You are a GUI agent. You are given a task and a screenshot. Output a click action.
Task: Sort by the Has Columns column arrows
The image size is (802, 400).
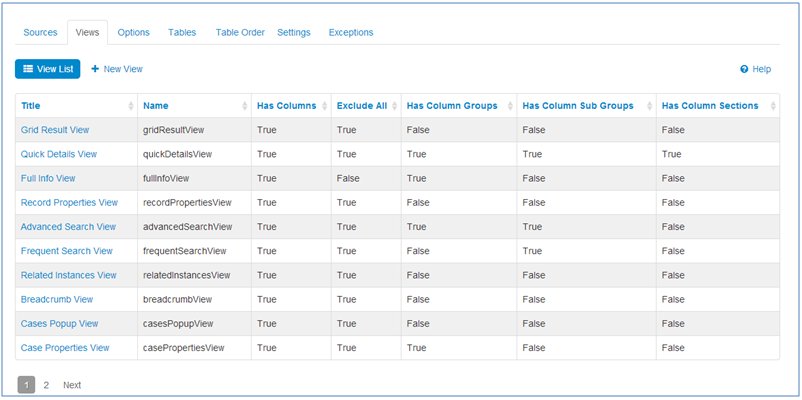[x=325, y=106]
